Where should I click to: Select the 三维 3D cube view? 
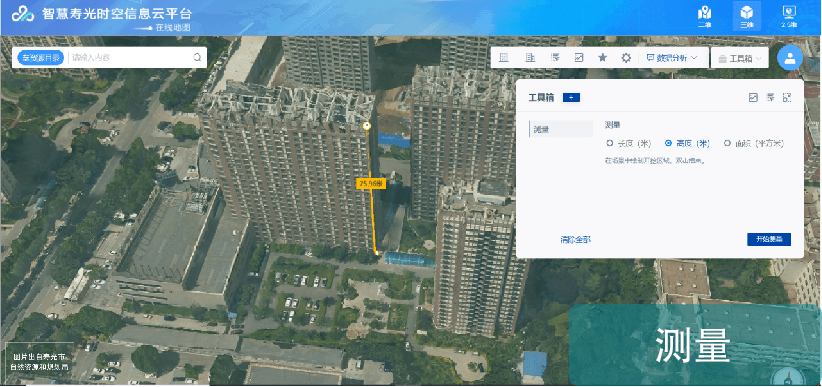point(747,16)
